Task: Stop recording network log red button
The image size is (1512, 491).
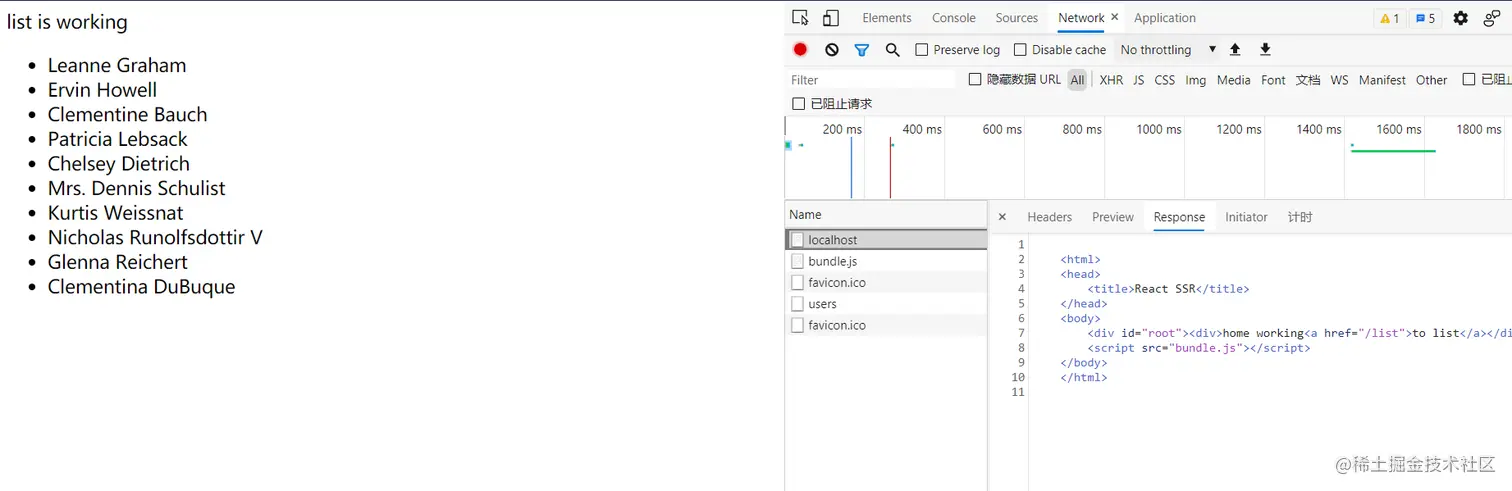Action: point(800,49)
